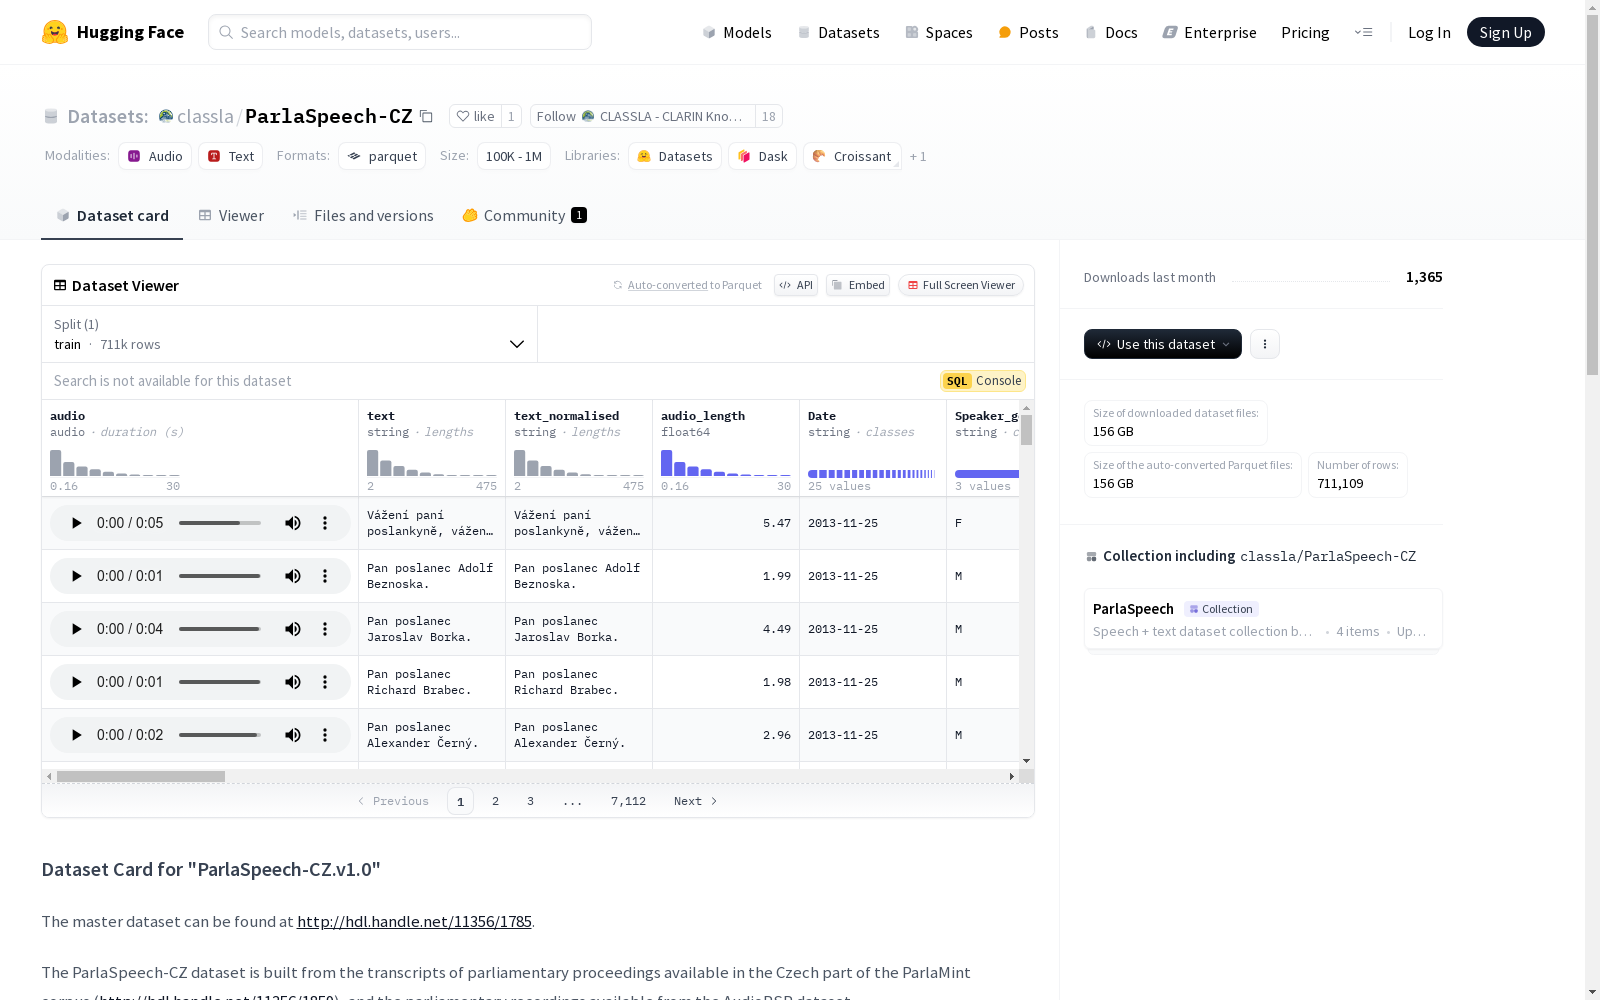Expand the train split dropdown
The image size is (1600, 1000).
pyautogui.click(x=289, y=334)
